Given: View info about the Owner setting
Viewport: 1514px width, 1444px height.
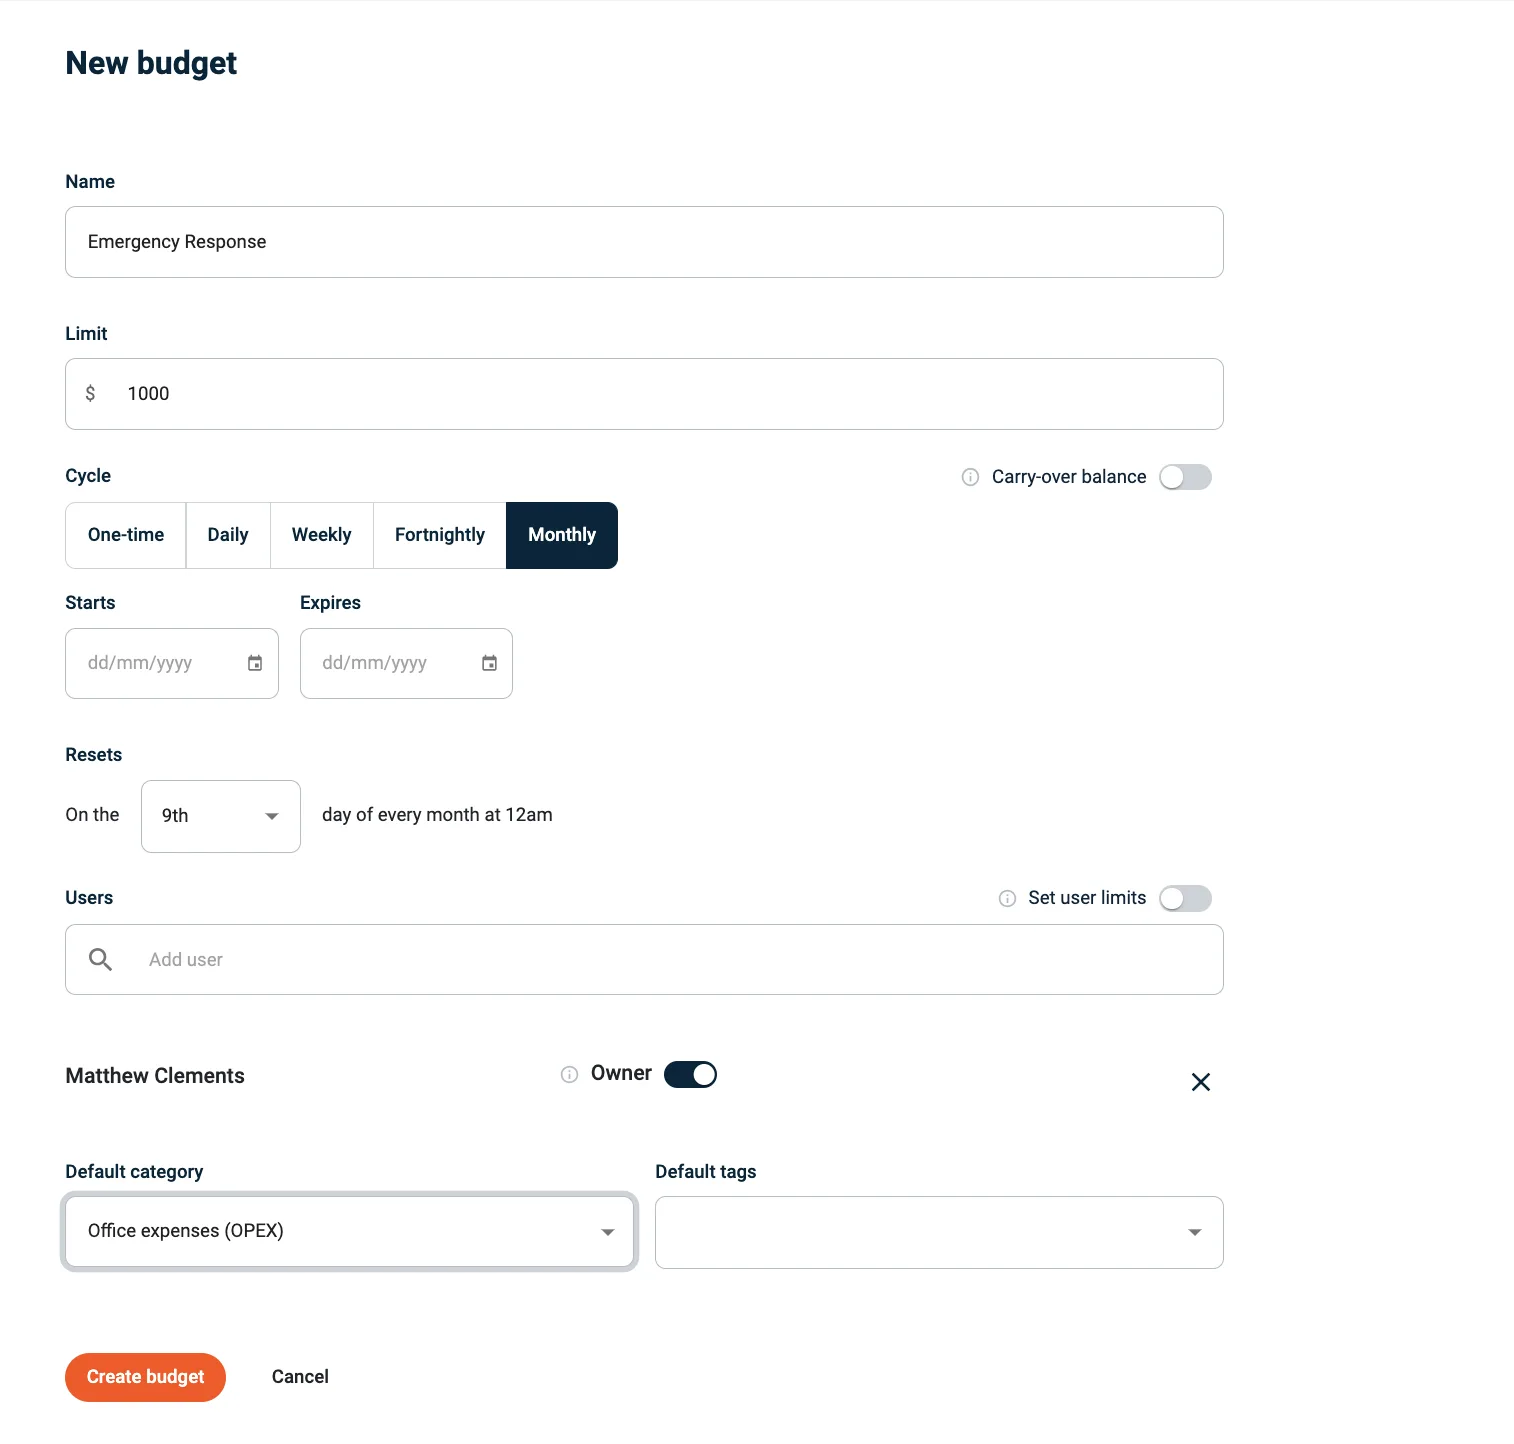Looking at the screenshot, I should tap(568, 1074).
